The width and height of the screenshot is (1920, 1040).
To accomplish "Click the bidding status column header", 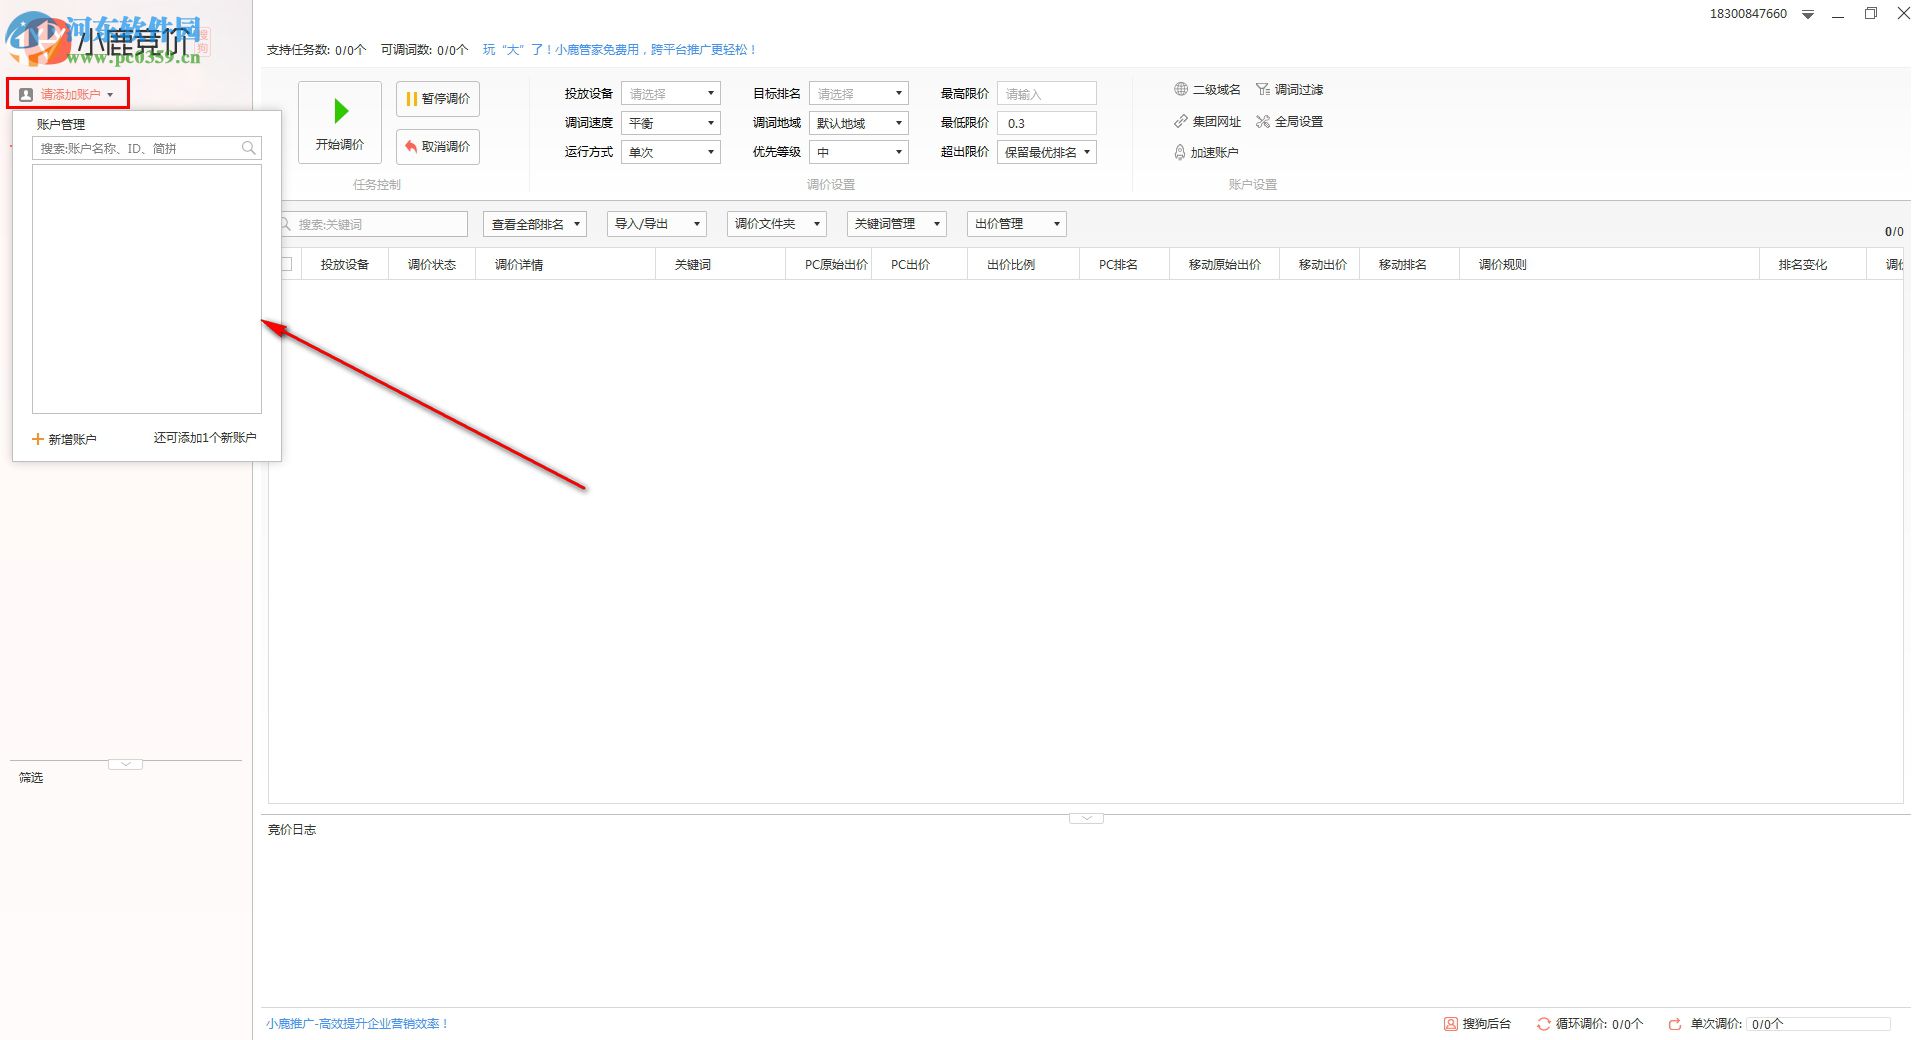I will [432, 265].
